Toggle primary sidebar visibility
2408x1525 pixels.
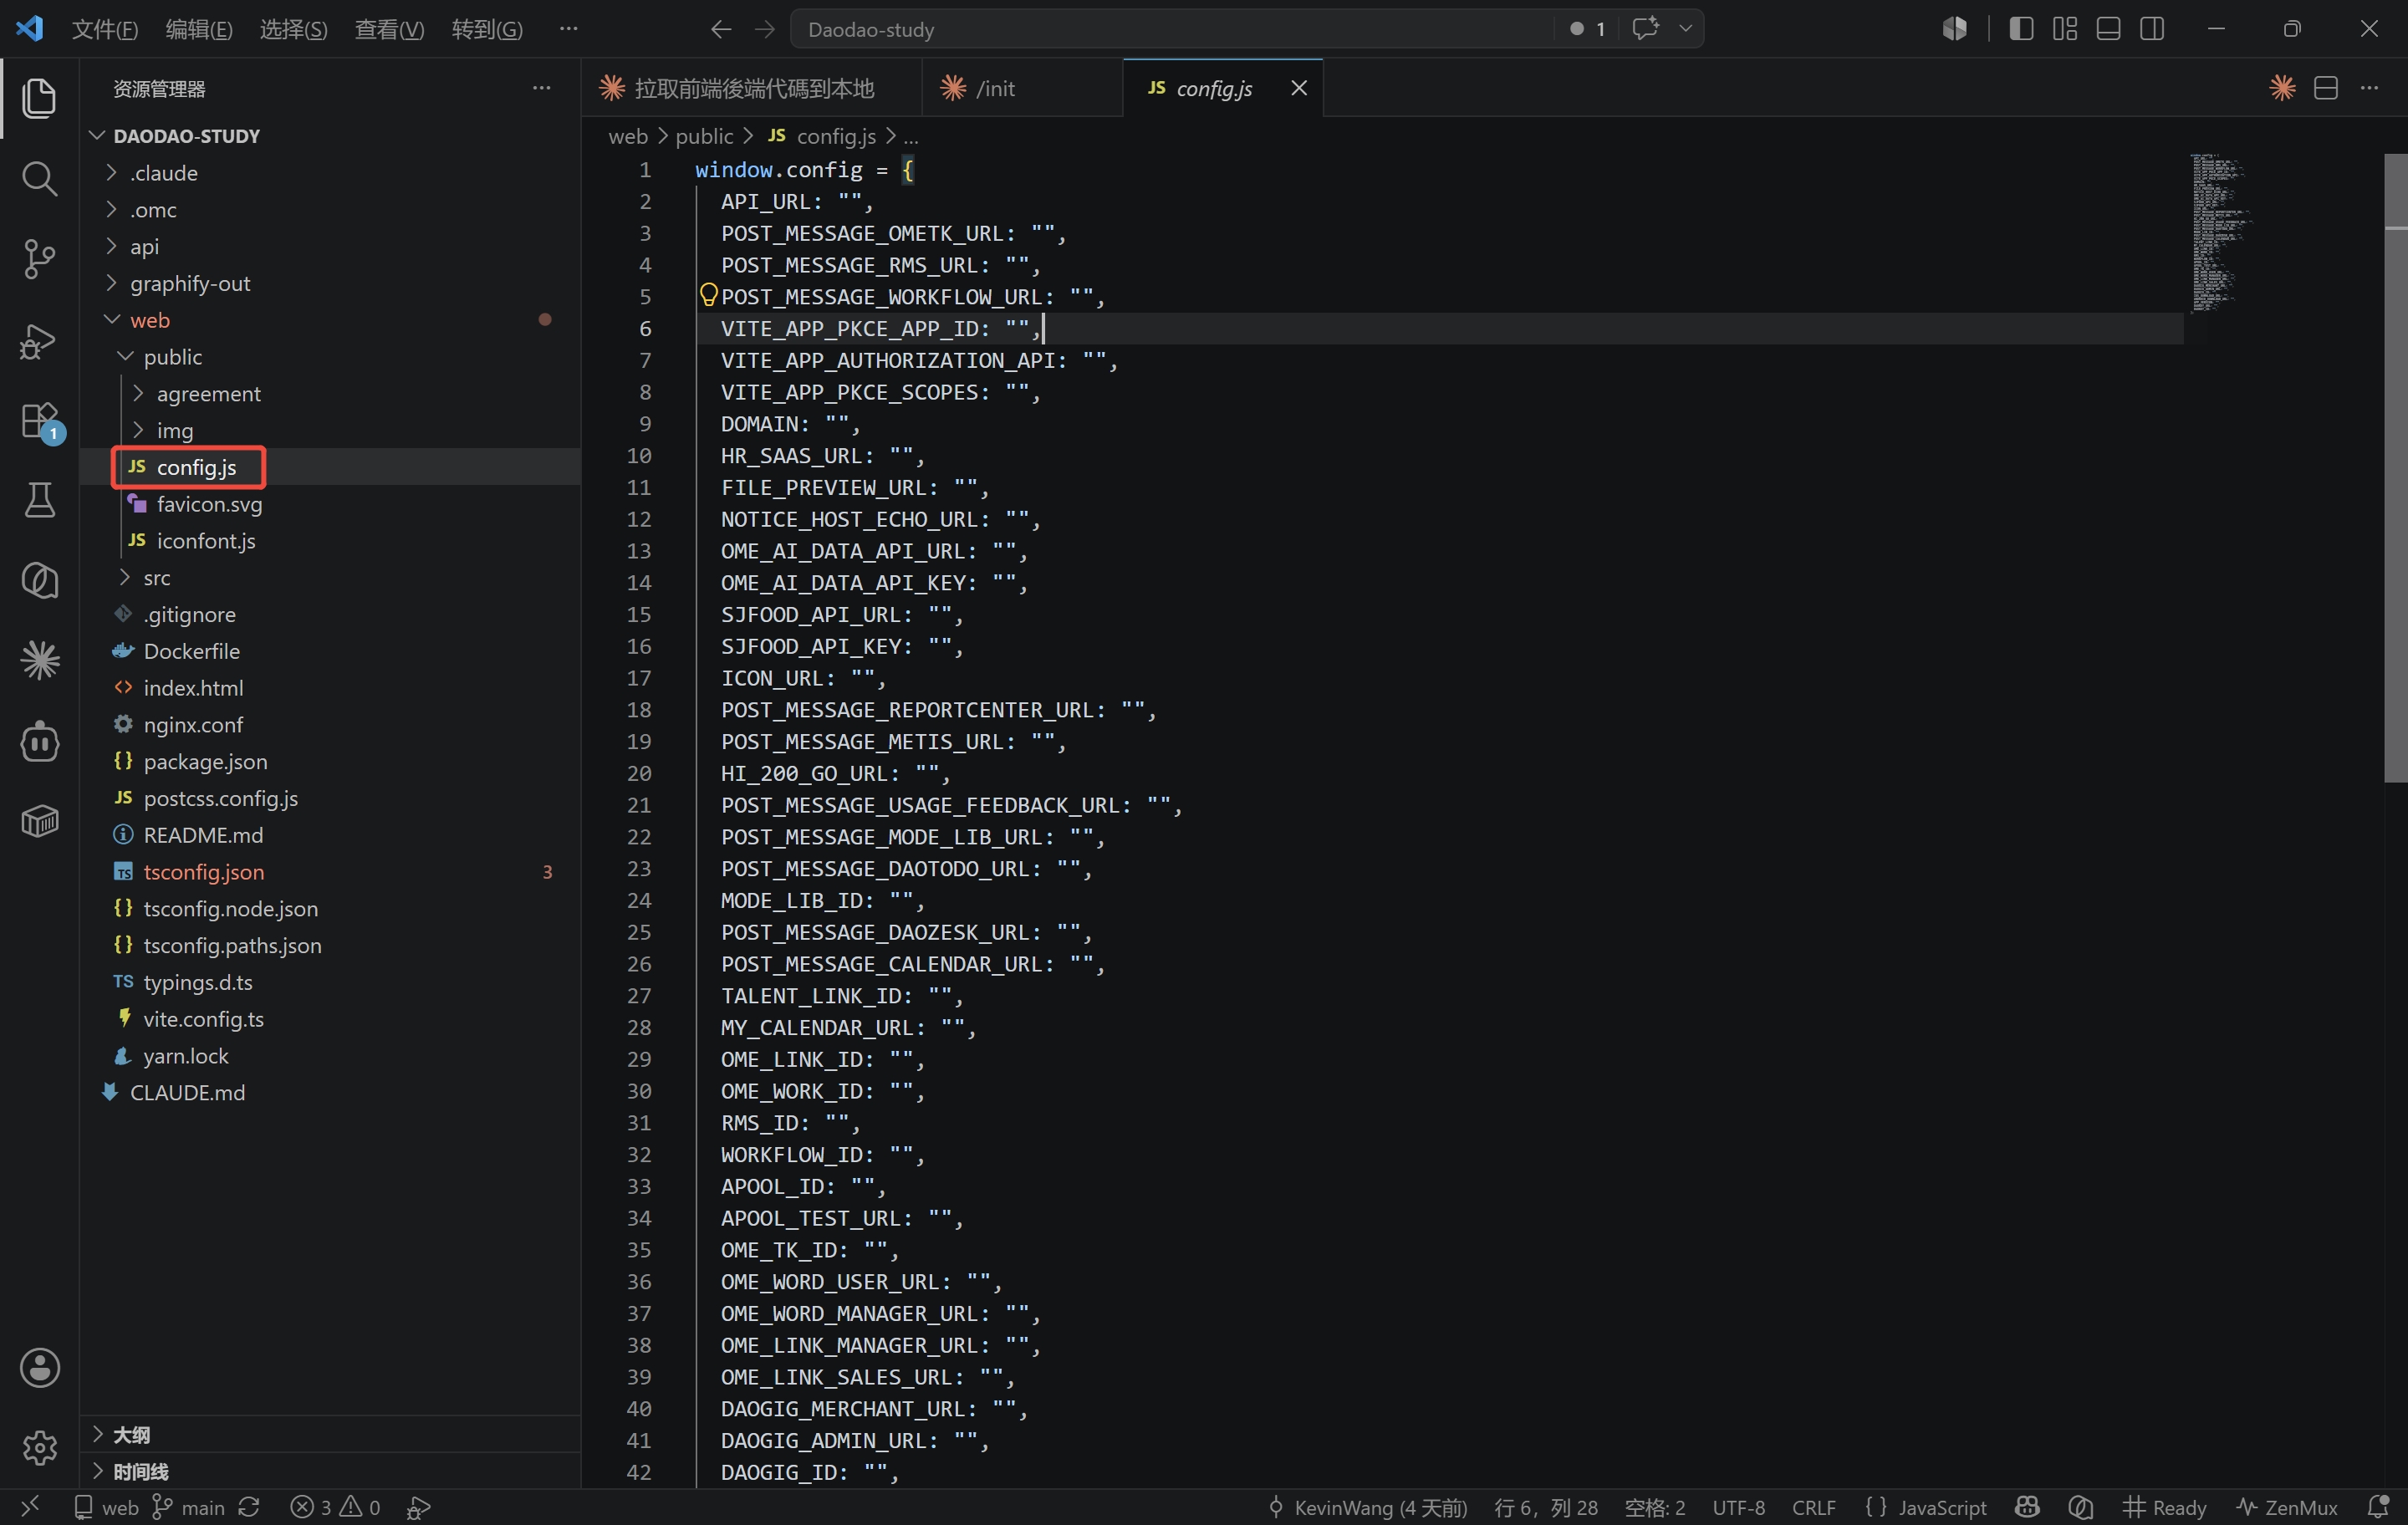click(2021, 29)
